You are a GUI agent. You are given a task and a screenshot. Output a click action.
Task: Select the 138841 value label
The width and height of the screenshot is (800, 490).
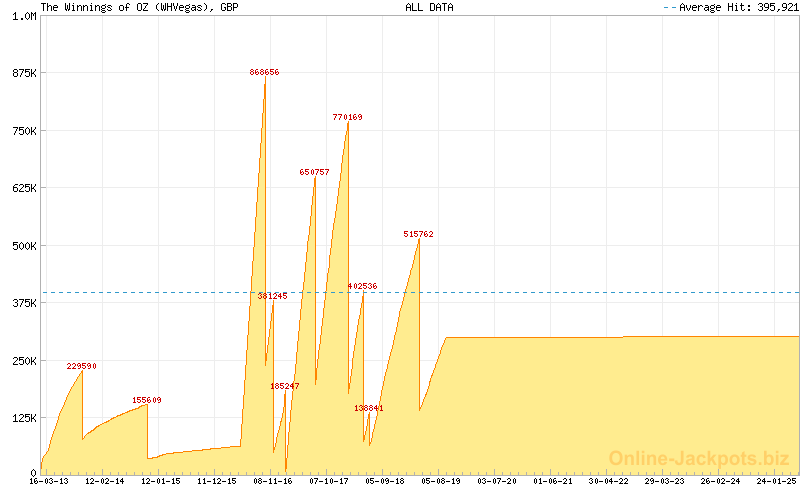coord(368,408)
